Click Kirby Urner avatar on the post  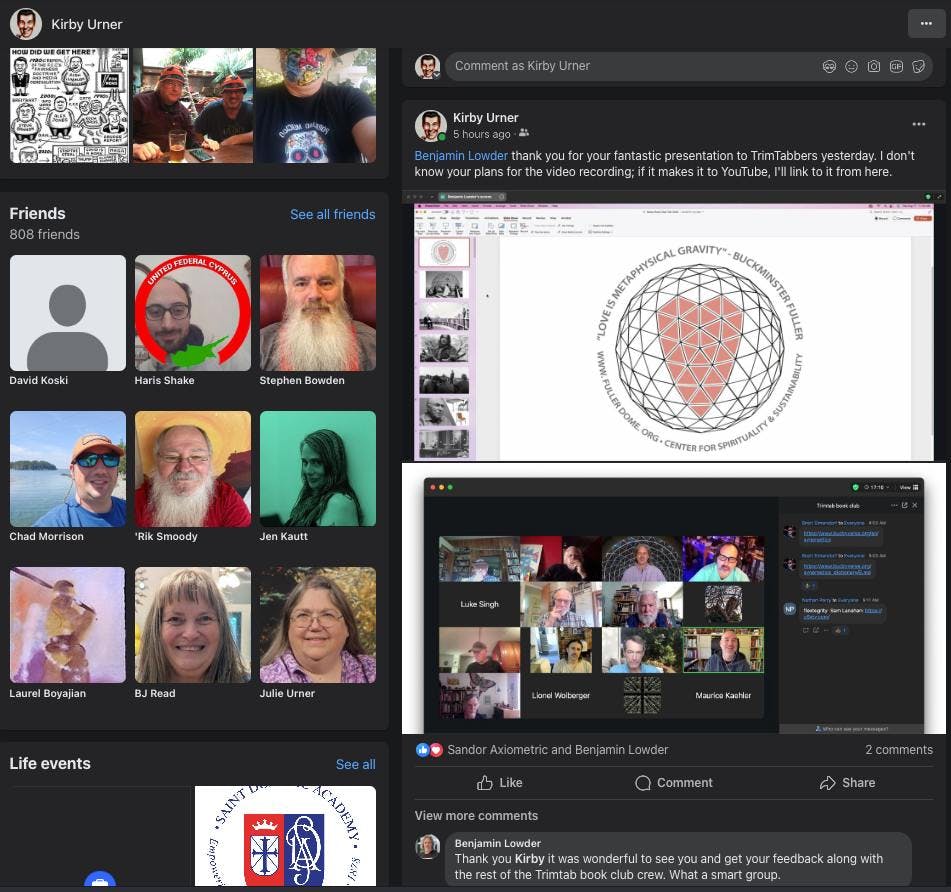point(431,126)
